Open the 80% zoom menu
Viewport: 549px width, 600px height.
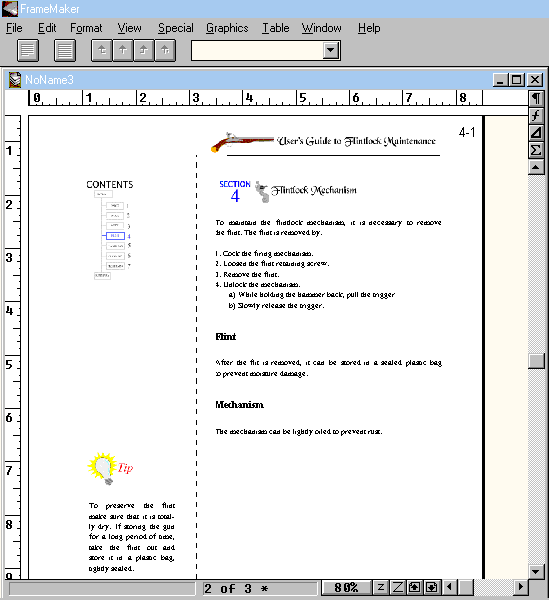pos(346,587)
